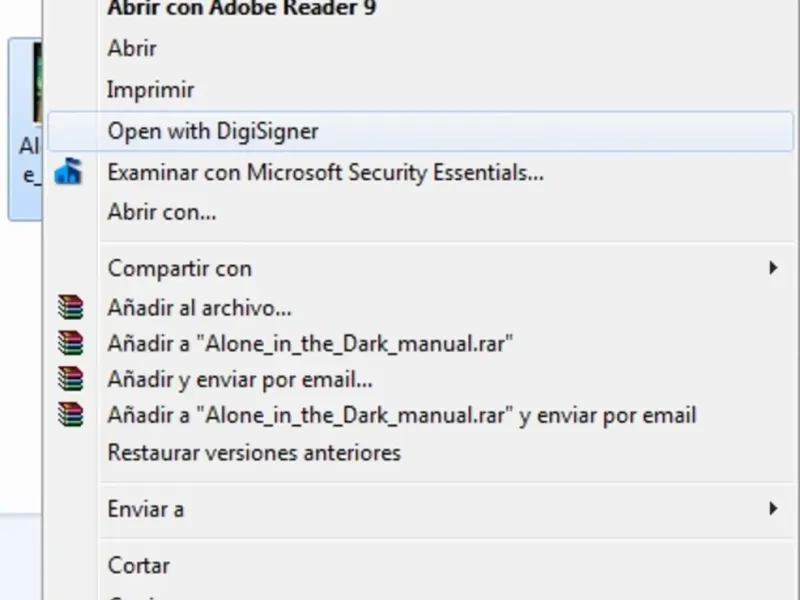Print the file using "Imprimir"
Image resolution: width=800 pixels, height=600 pixels.
(x=150, y=90)
